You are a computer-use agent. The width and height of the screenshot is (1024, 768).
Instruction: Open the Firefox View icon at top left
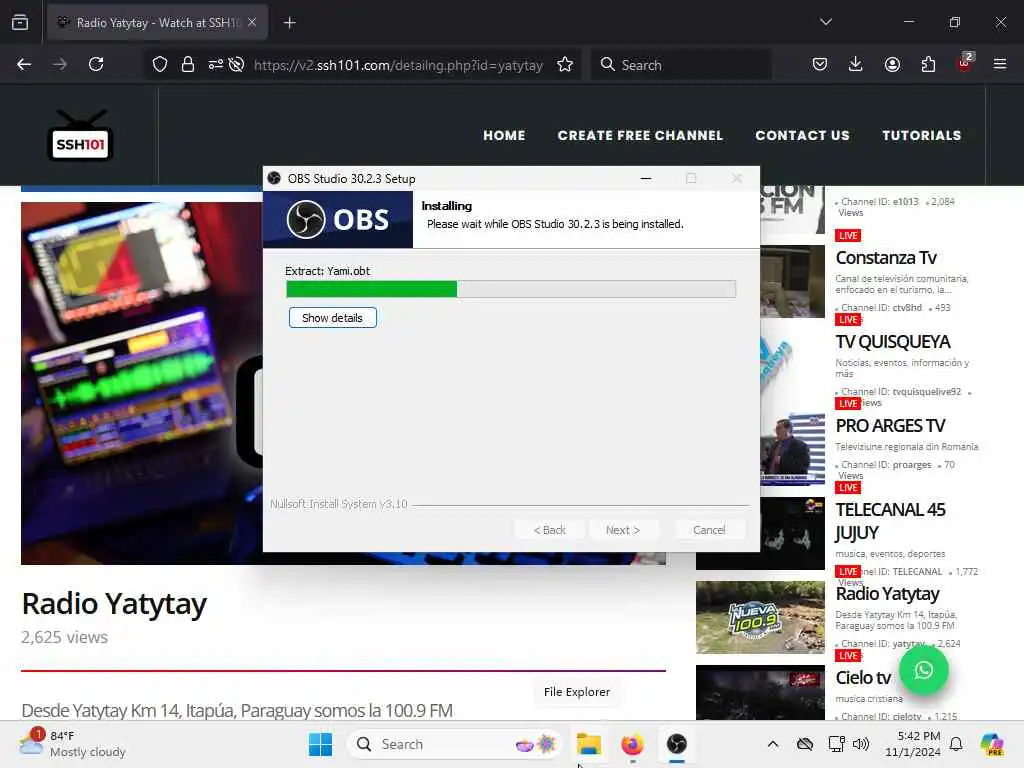coord(20,22)
